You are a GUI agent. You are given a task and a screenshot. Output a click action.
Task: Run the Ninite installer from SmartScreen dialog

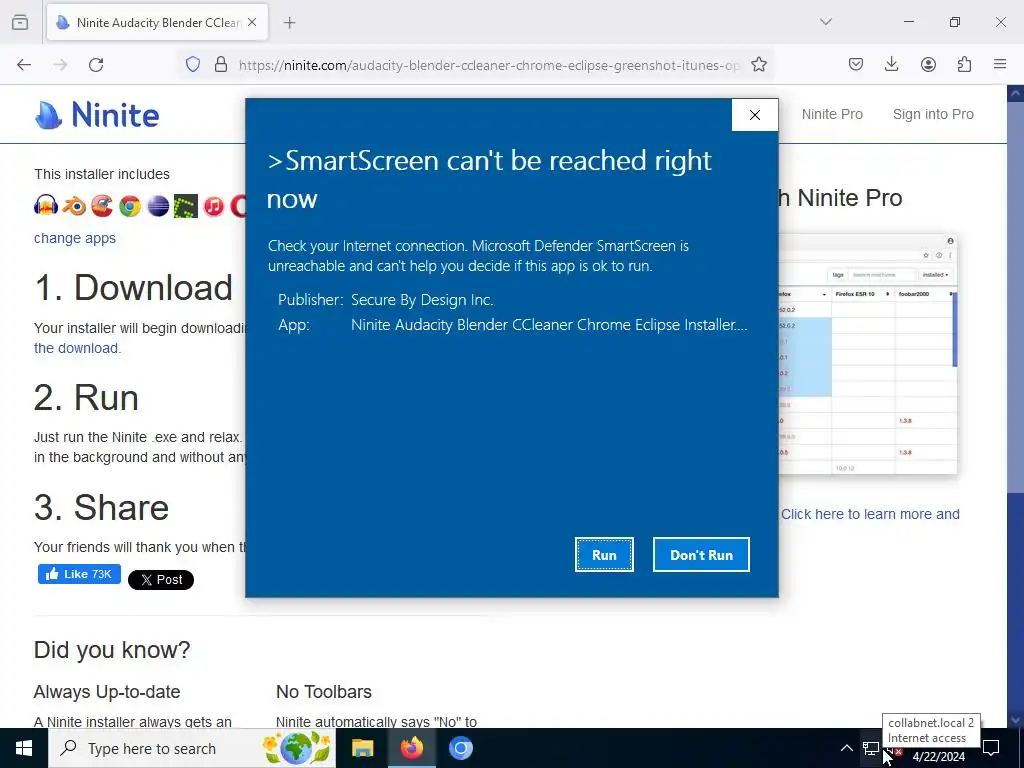pyautogui.click(x=604, y=554)
